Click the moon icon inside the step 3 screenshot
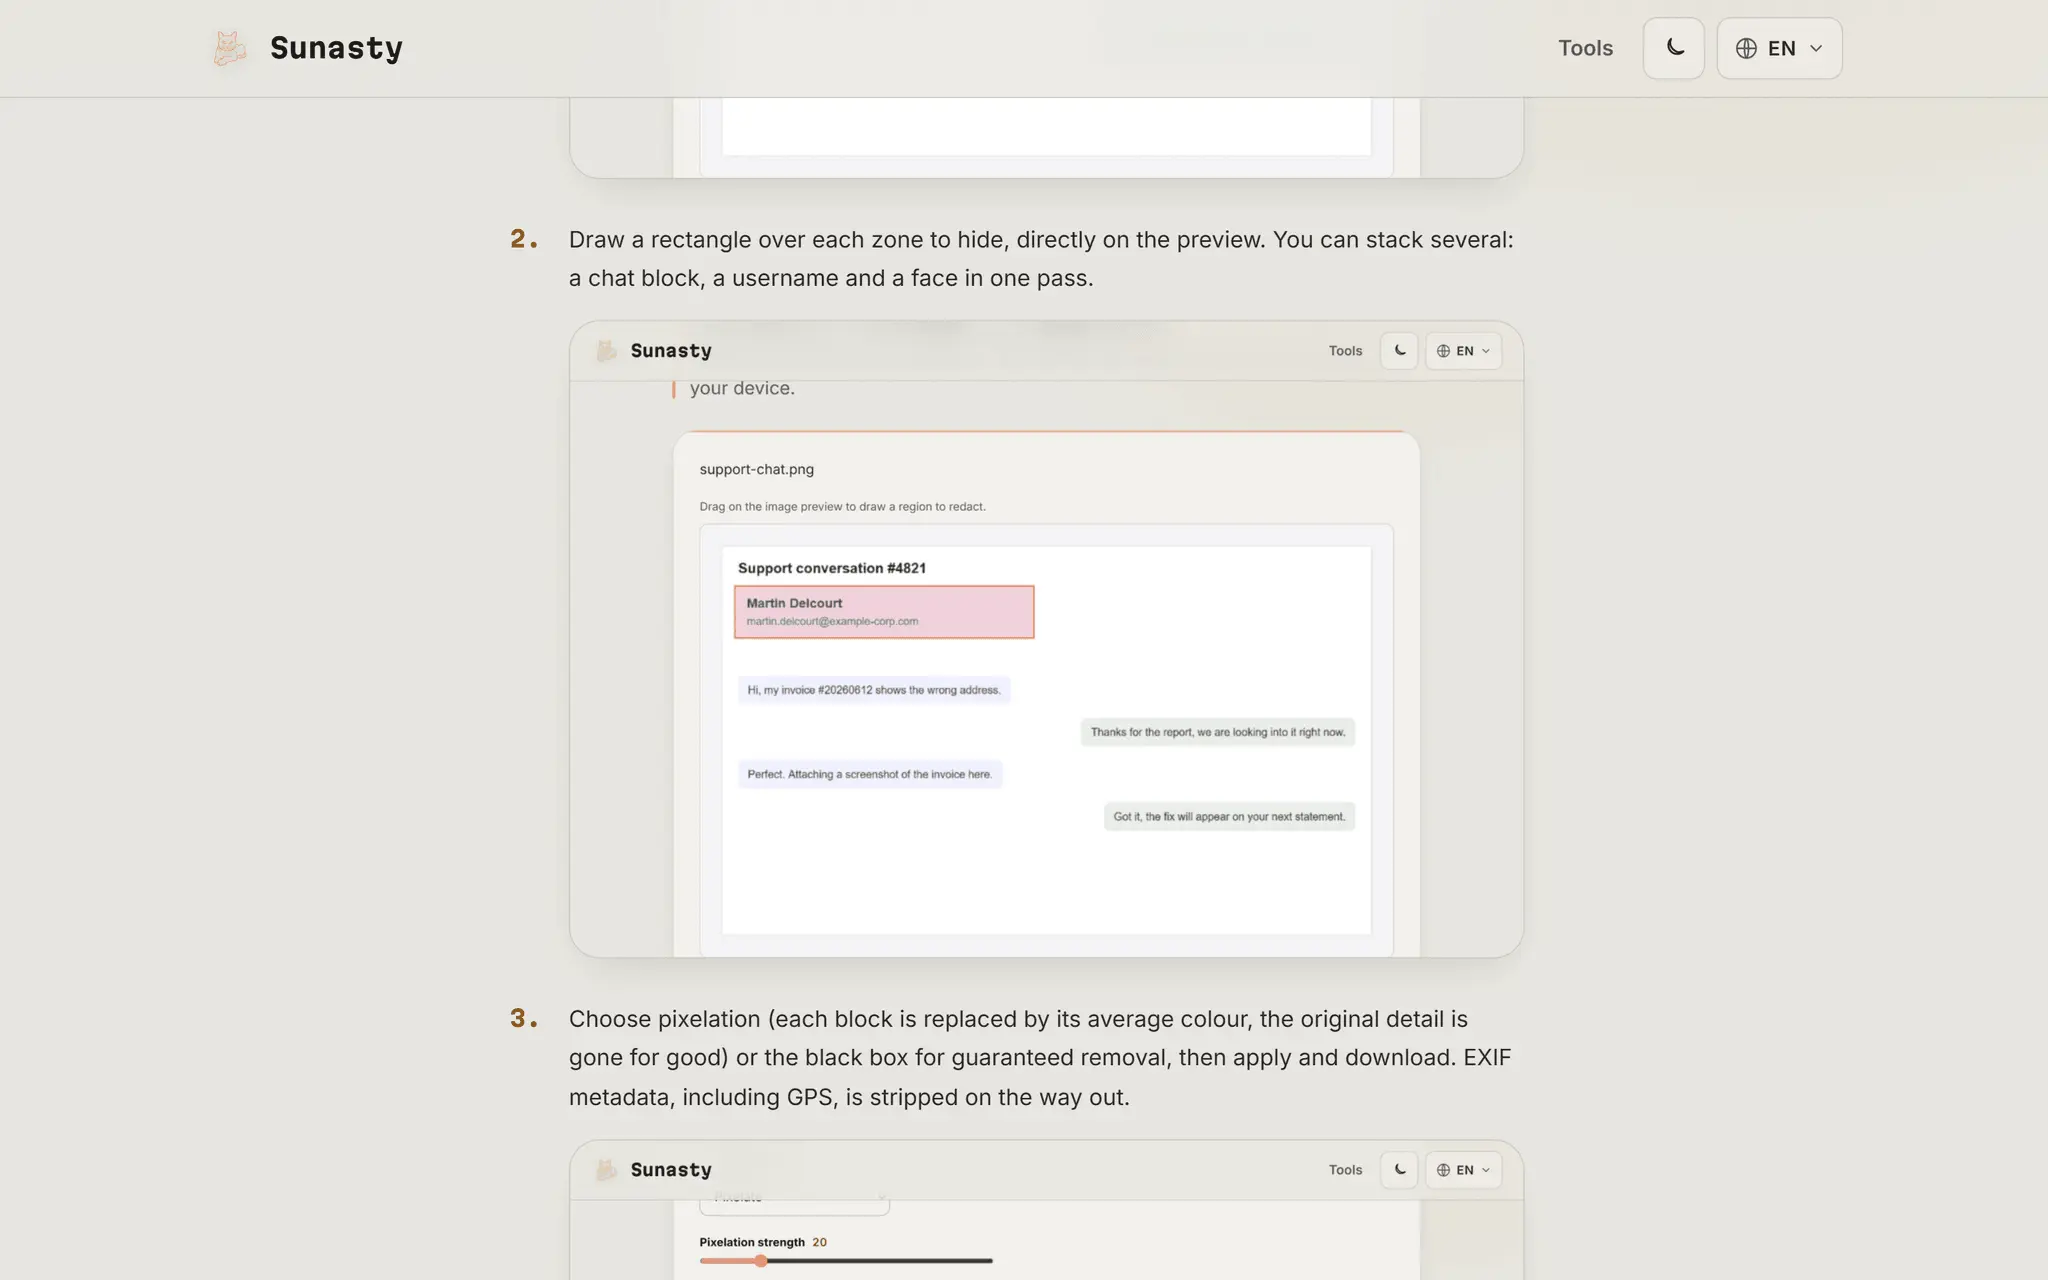 pyautogui.click(x=1399, y=1170)
